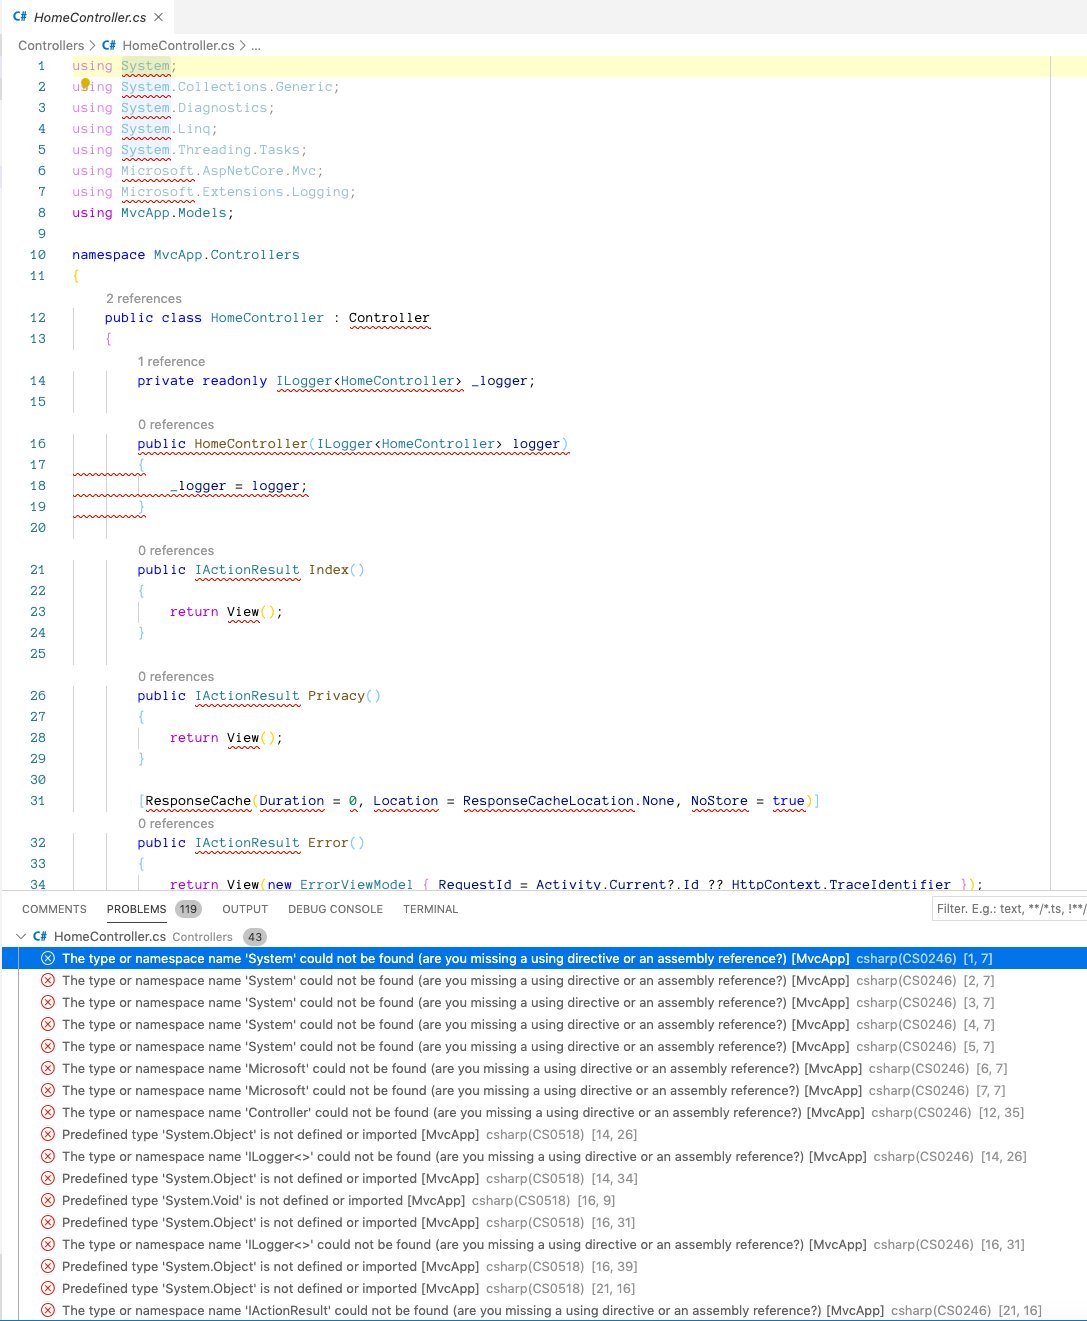Screen dimensions: 1087x1321
Task: Click the error icon on the highlighted 'System' problem
Action: [48, 958]
